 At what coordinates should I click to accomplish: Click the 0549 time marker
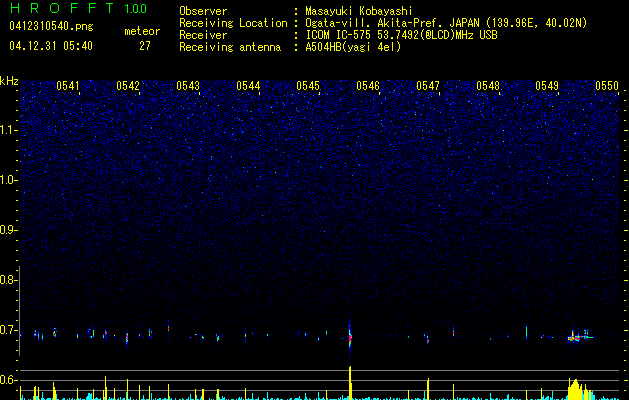(x=547, y=86)
